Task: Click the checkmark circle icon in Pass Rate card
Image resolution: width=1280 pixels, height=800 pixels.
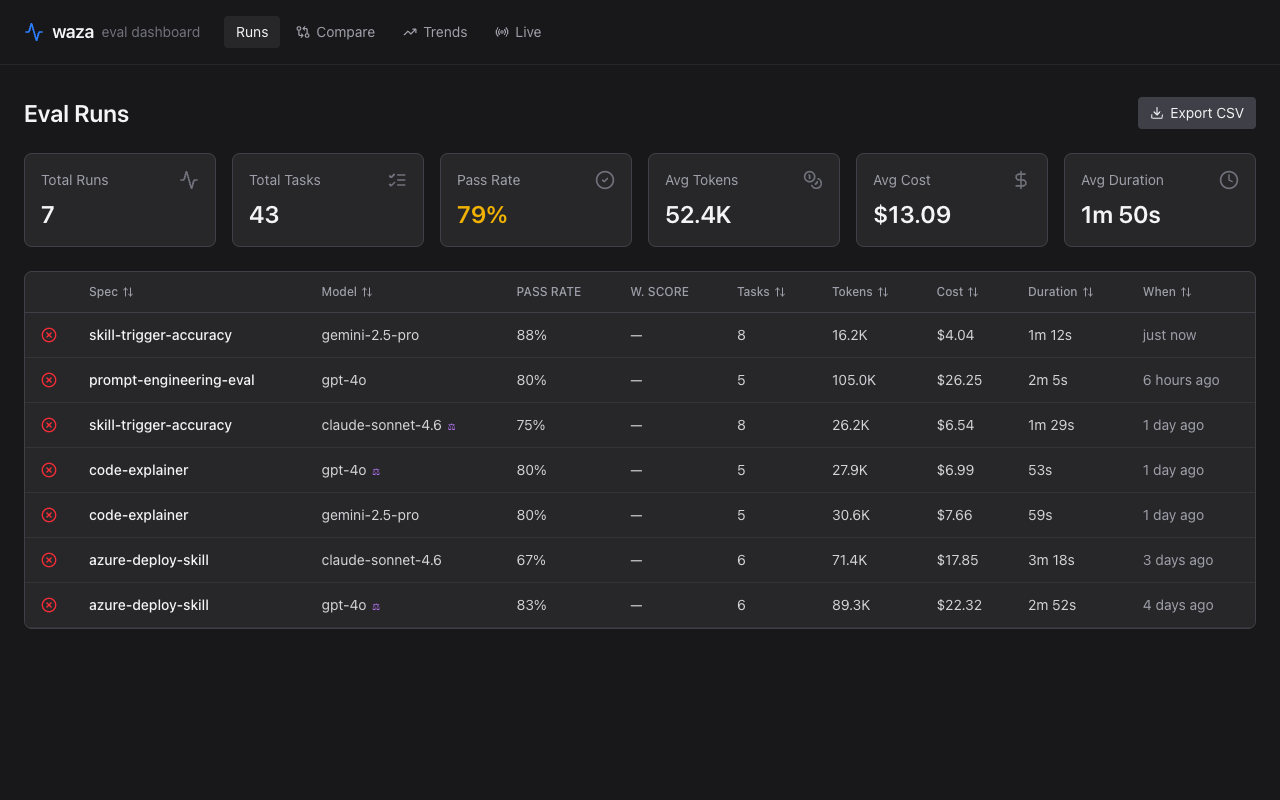Action: [605, 180]
